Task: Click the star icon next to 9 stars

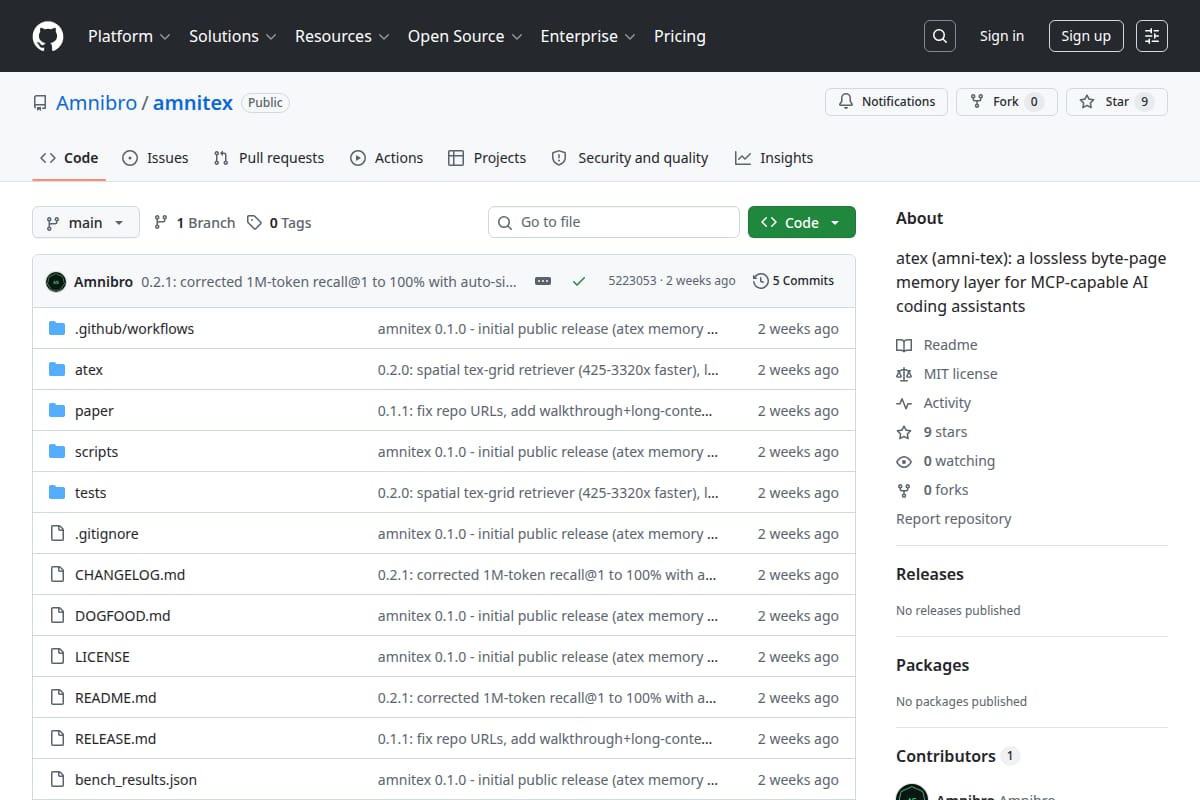Action: pos(904,432)
